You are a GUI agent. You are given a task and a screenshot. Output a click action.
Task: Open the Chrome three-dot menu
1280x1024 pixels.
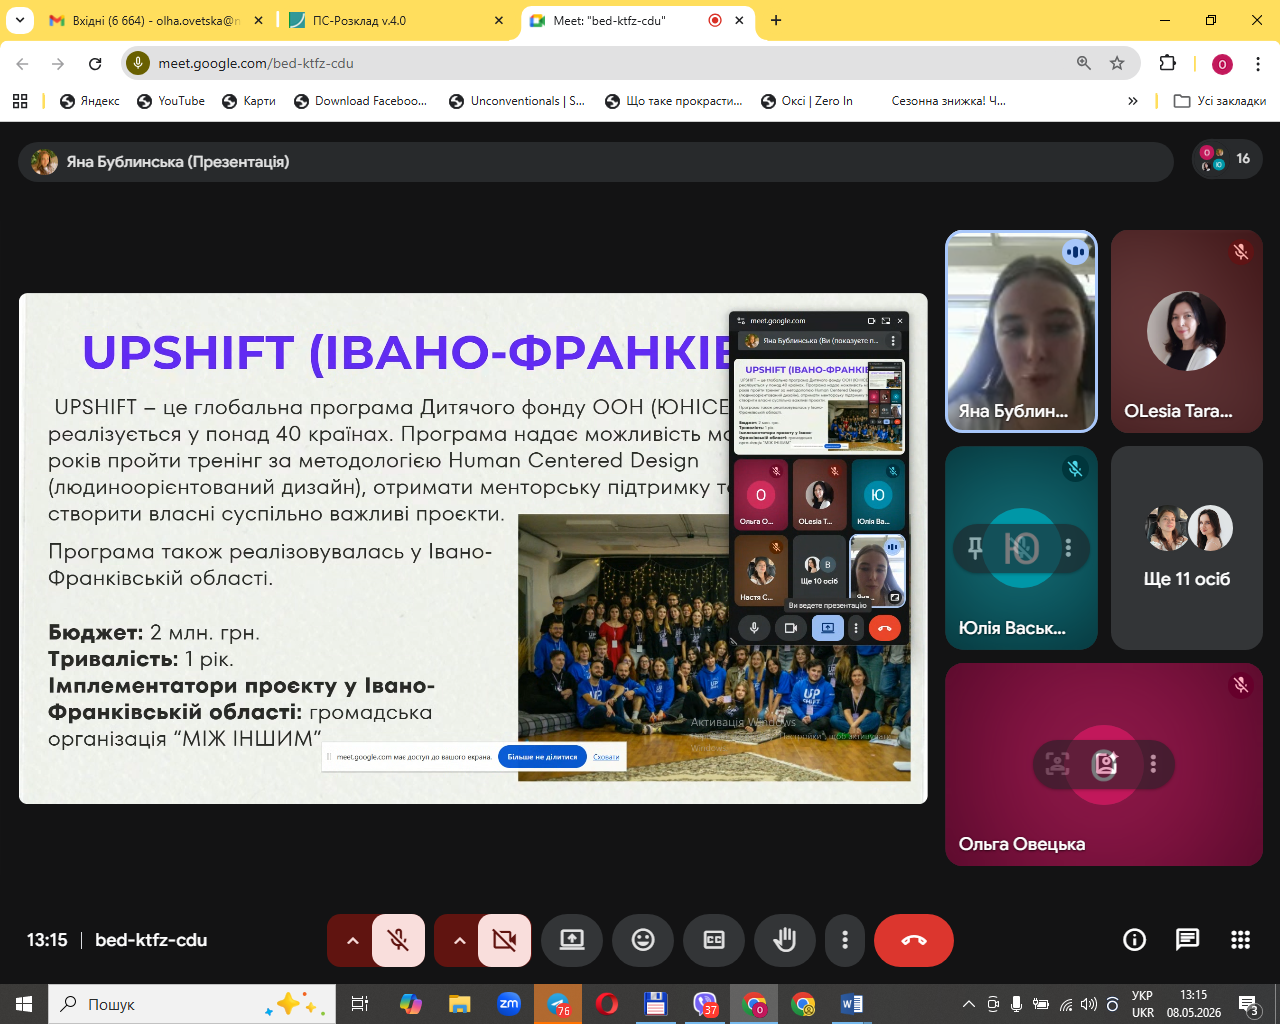(x=1257, y=63)
